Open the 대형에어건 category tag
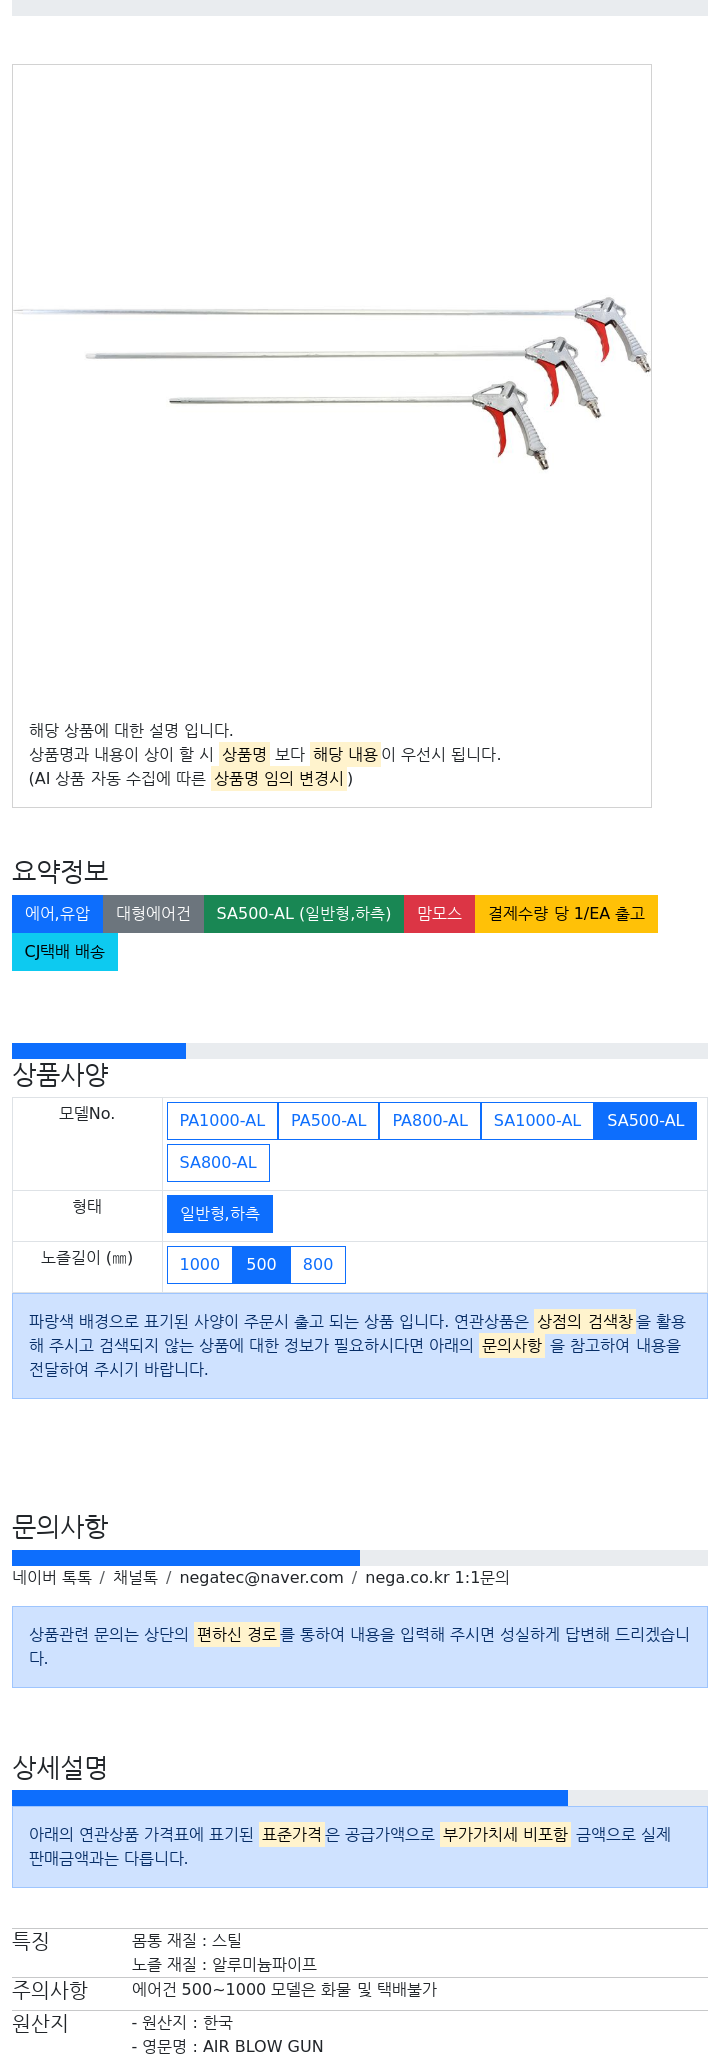This screenshot has width=720, height=2059. [x=153, y=914]
